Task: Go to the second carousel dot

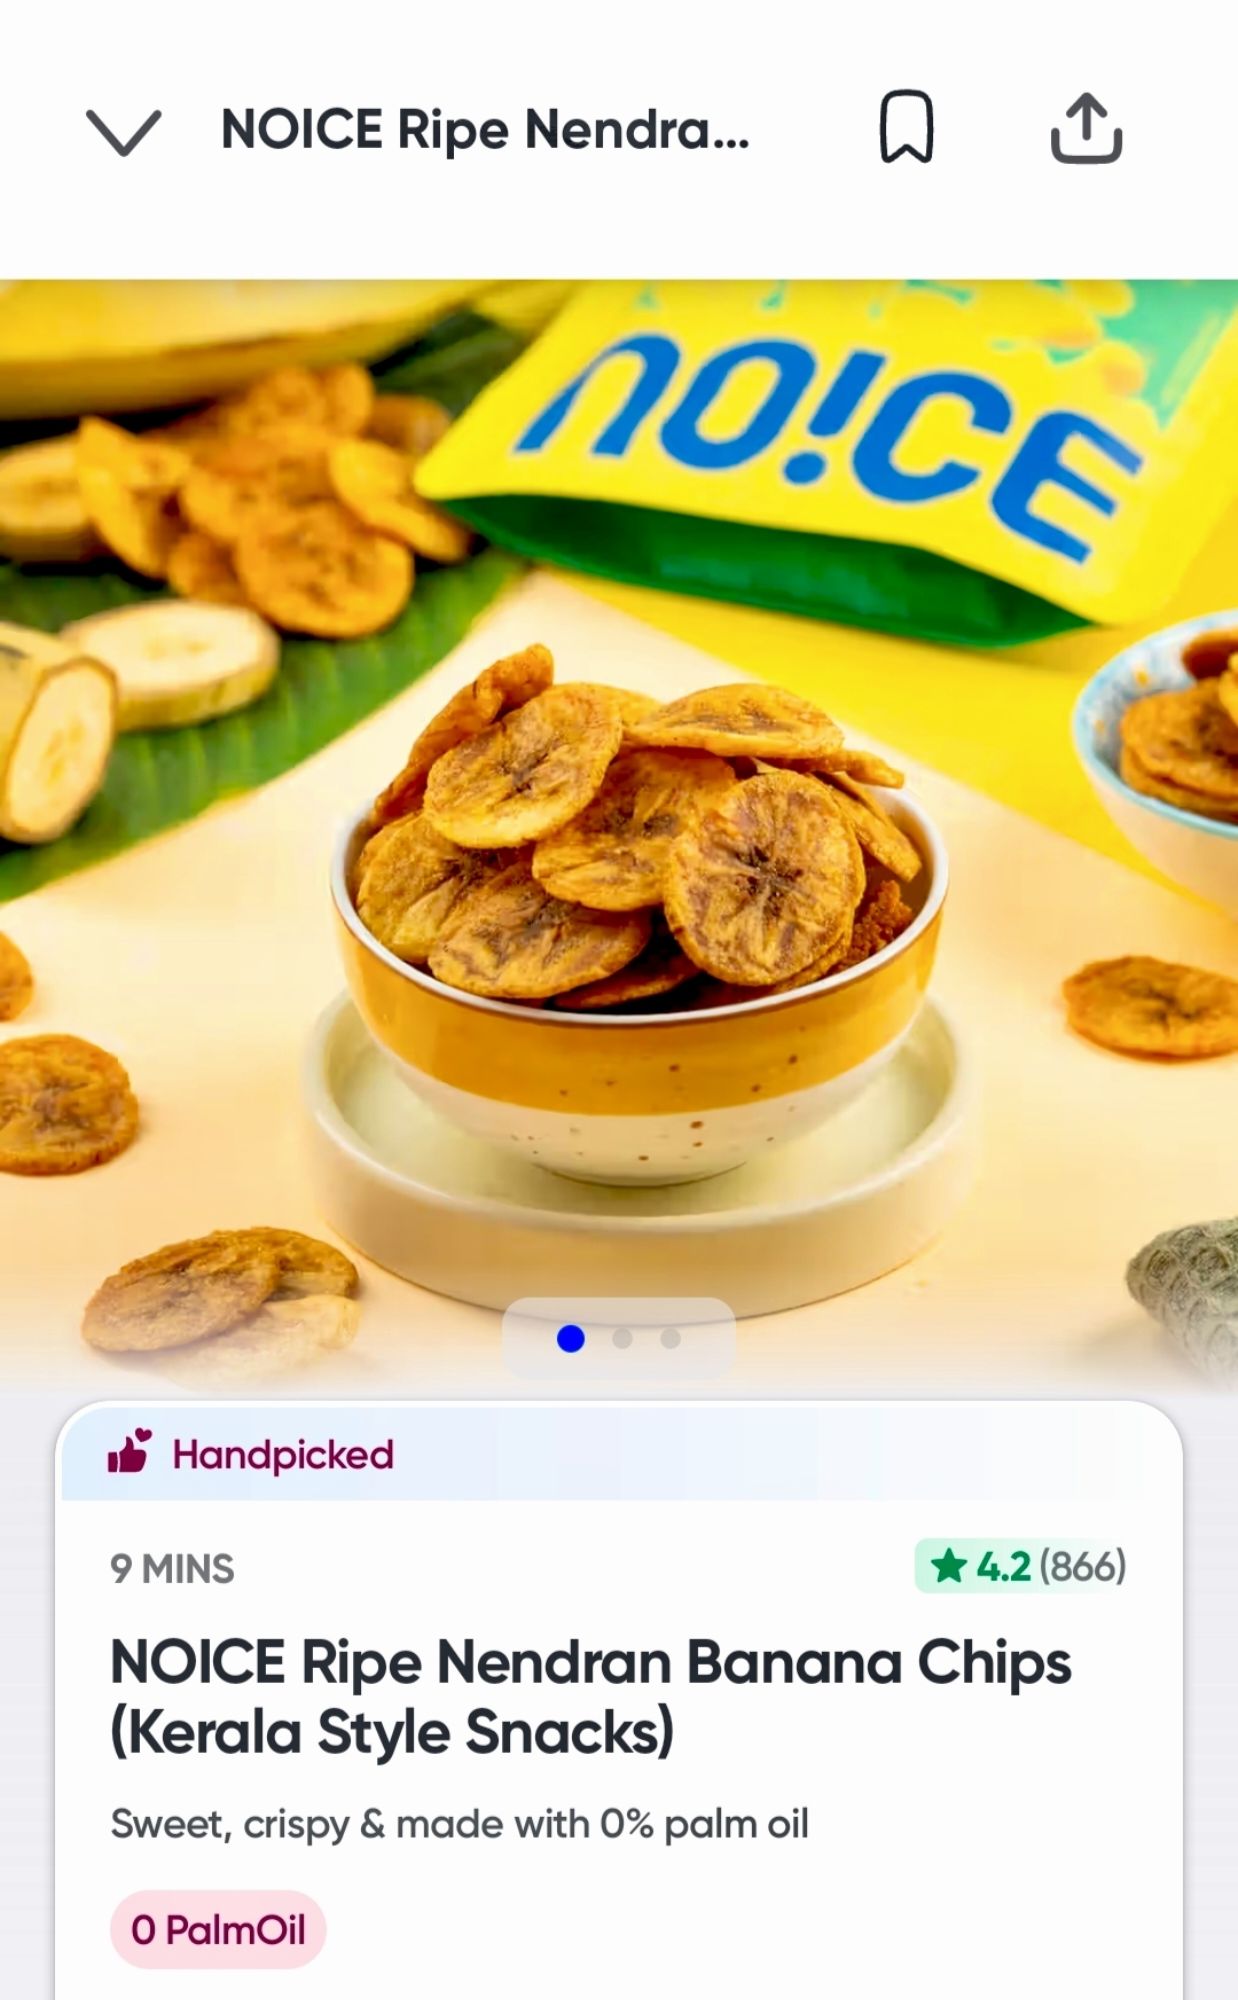Action: pos(622,1338)
